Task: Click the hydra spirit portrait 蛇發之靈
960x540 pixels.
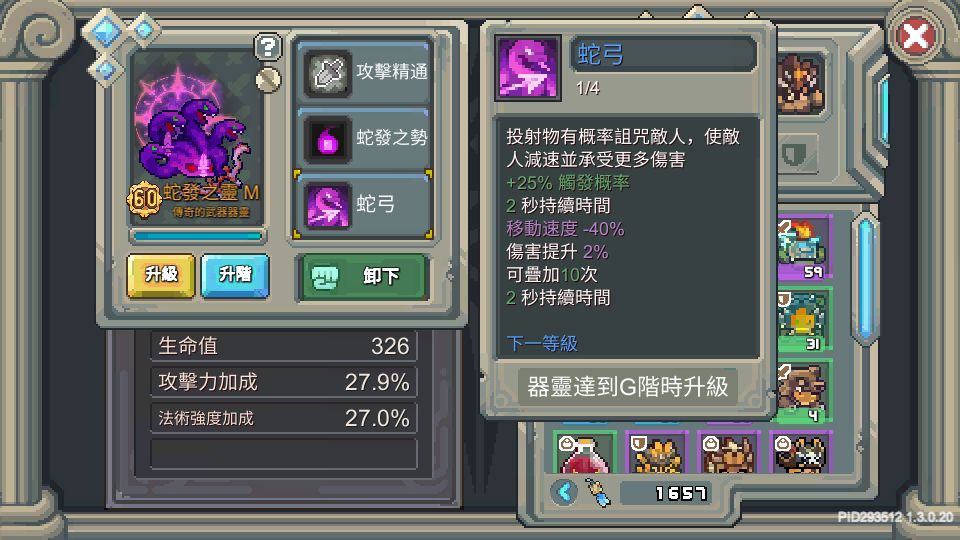Action: tap(197, 136)
